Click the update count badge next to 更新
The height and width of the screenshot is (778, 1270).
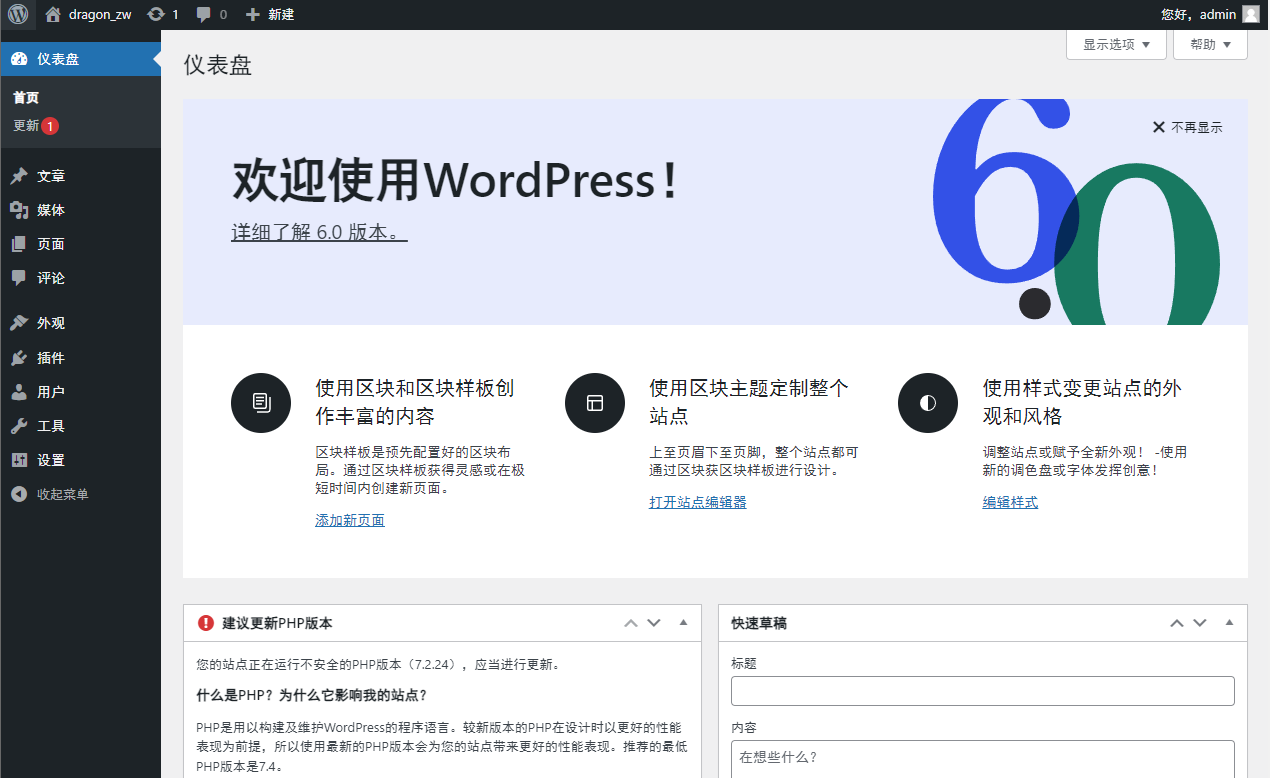[50, 126]
